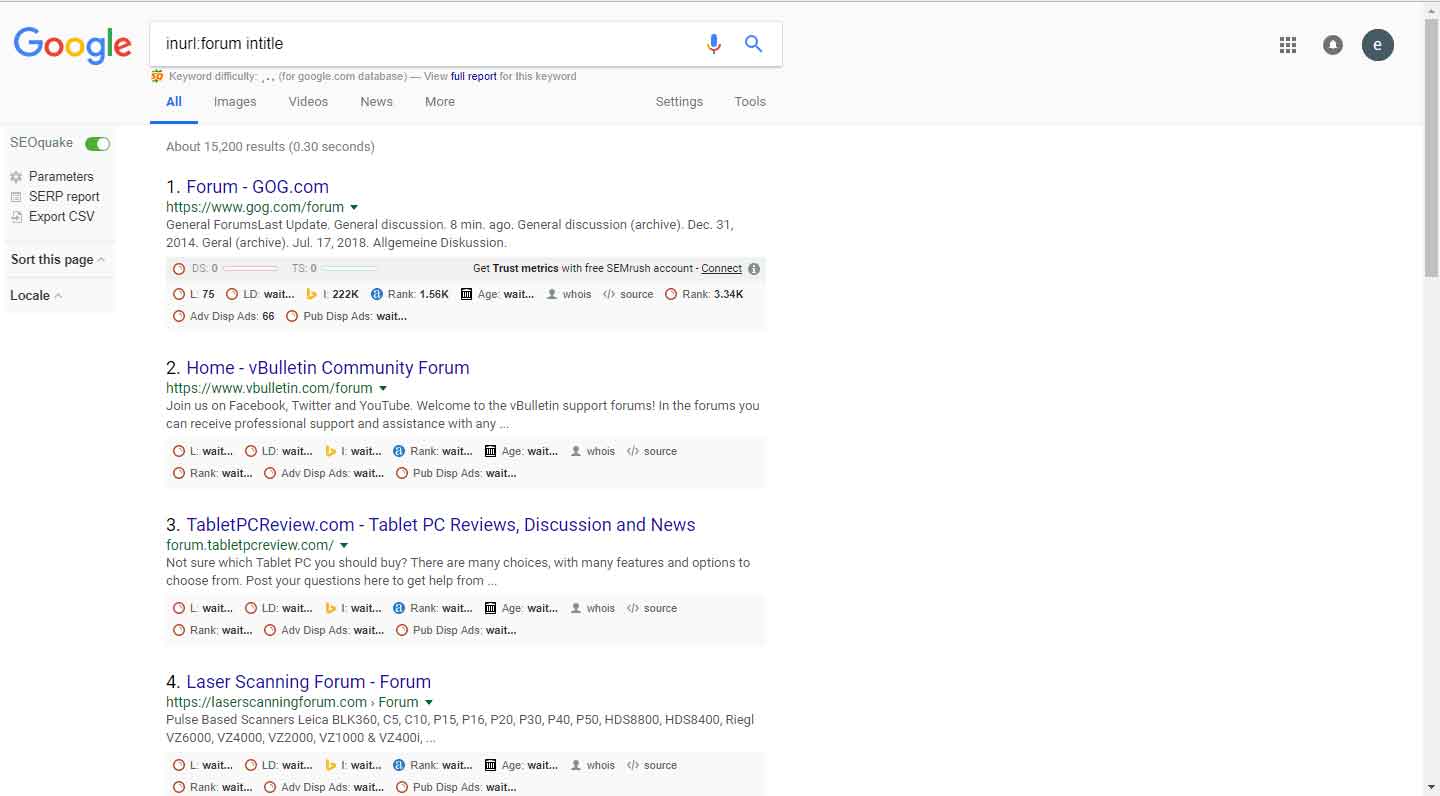Open the More search menu

(x=440, y=102)
